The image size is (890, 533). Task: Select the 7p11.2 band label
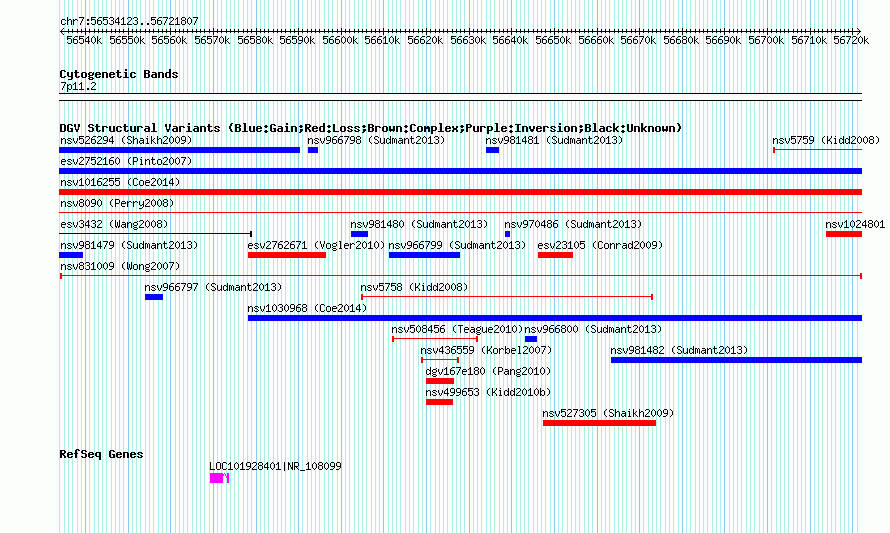(x=78, y=86)
